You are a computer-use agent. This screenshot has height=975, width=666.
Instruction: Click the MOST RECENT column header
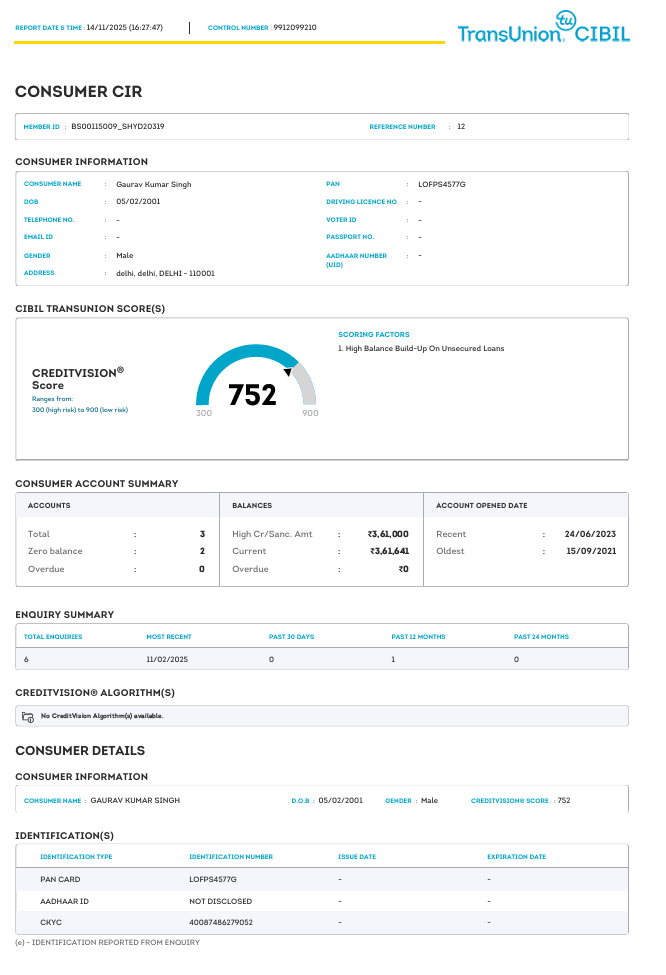point(169,637)
